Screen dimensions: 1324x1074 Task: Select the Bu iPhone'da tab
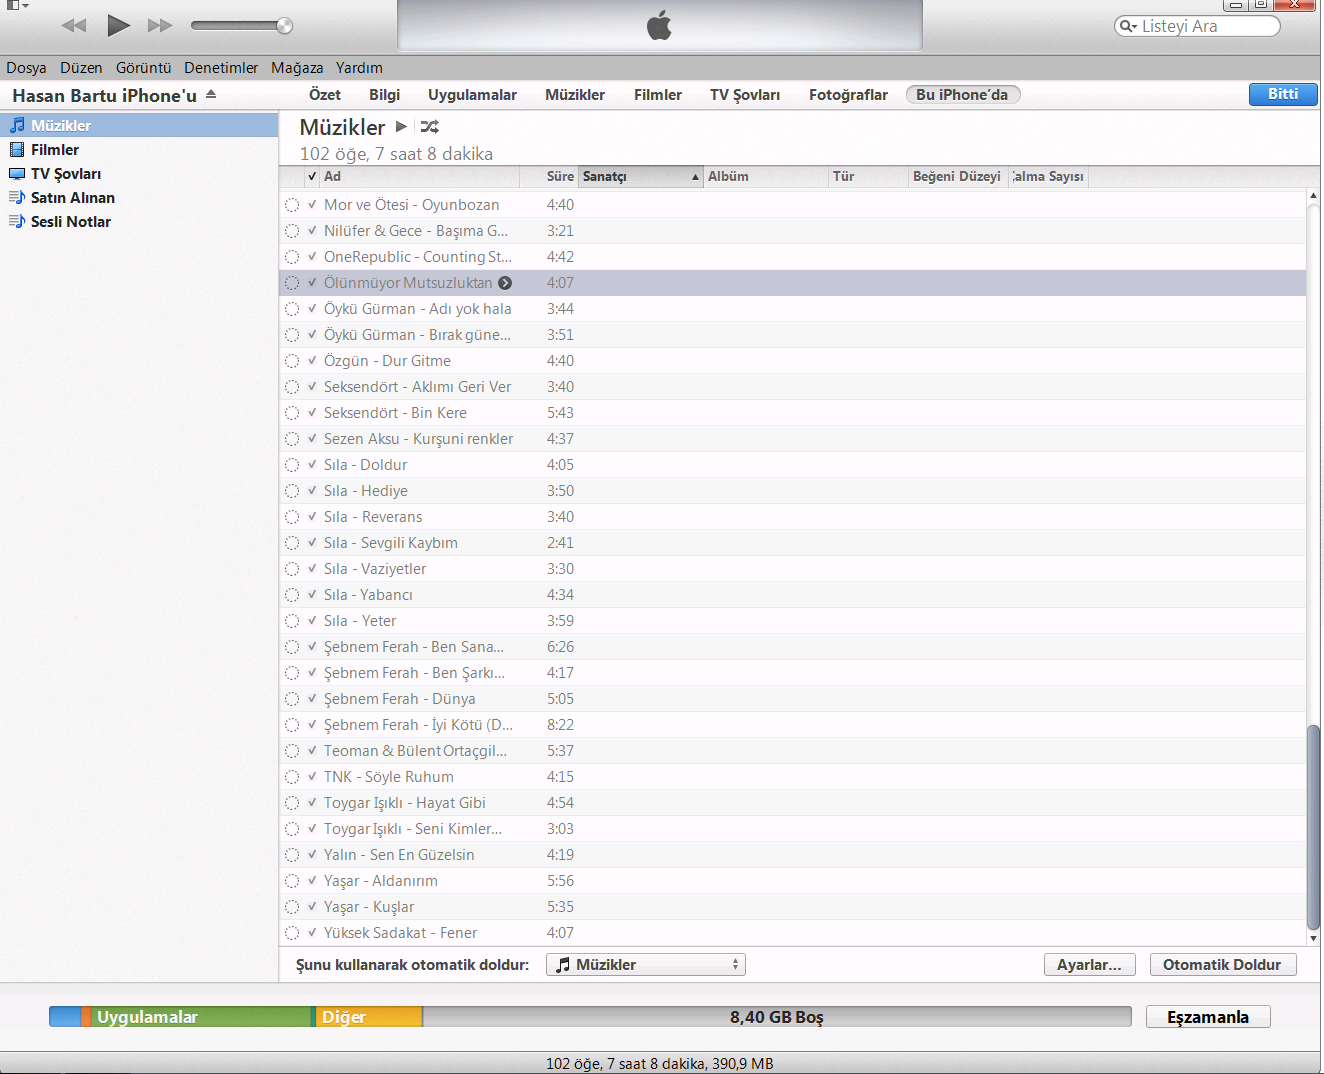click(963, 94)
